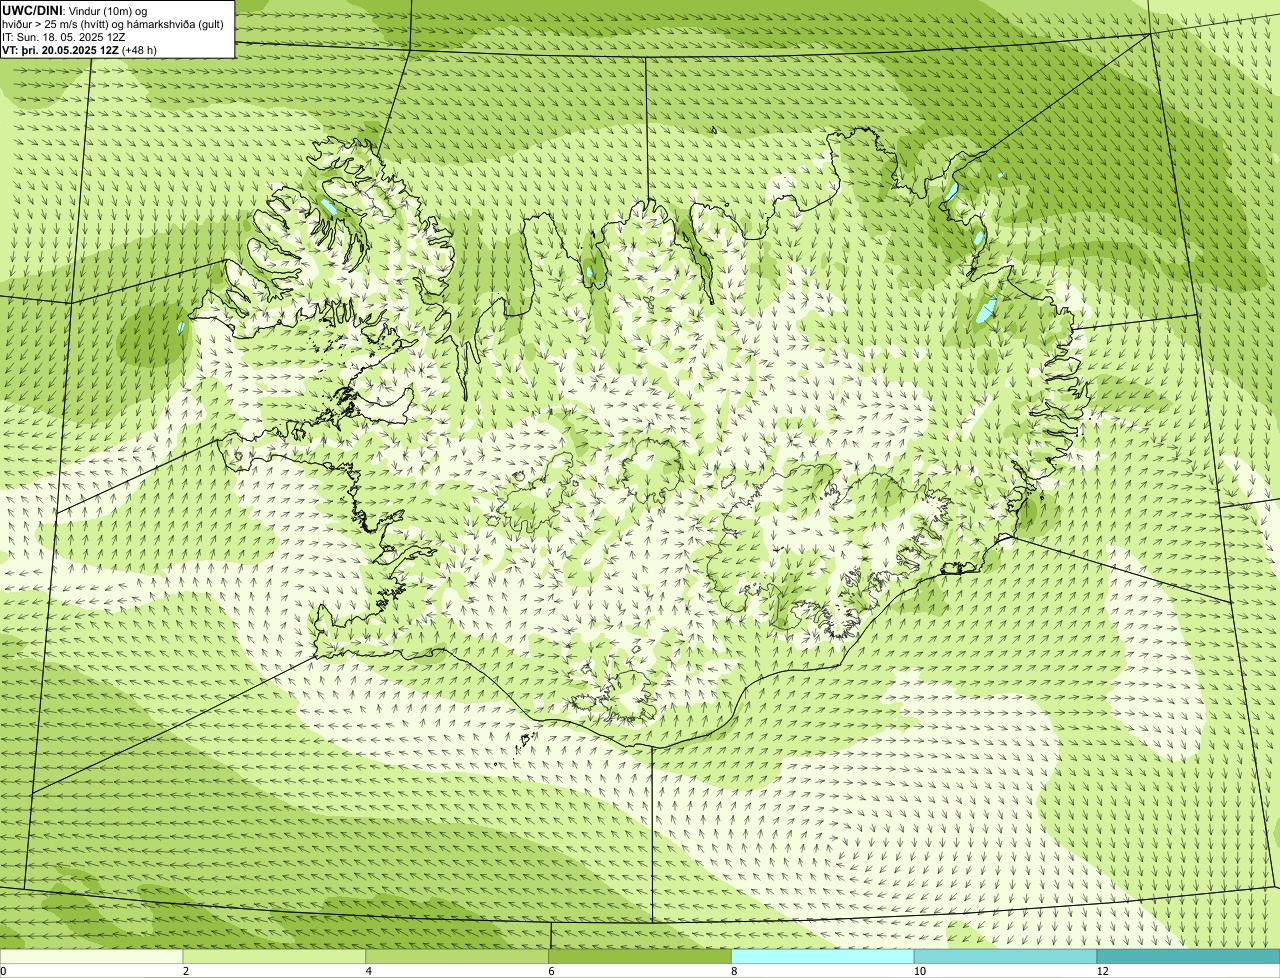Click the 2–4 light green scale segment
The image size is (1280, 978).
(275, 956)
